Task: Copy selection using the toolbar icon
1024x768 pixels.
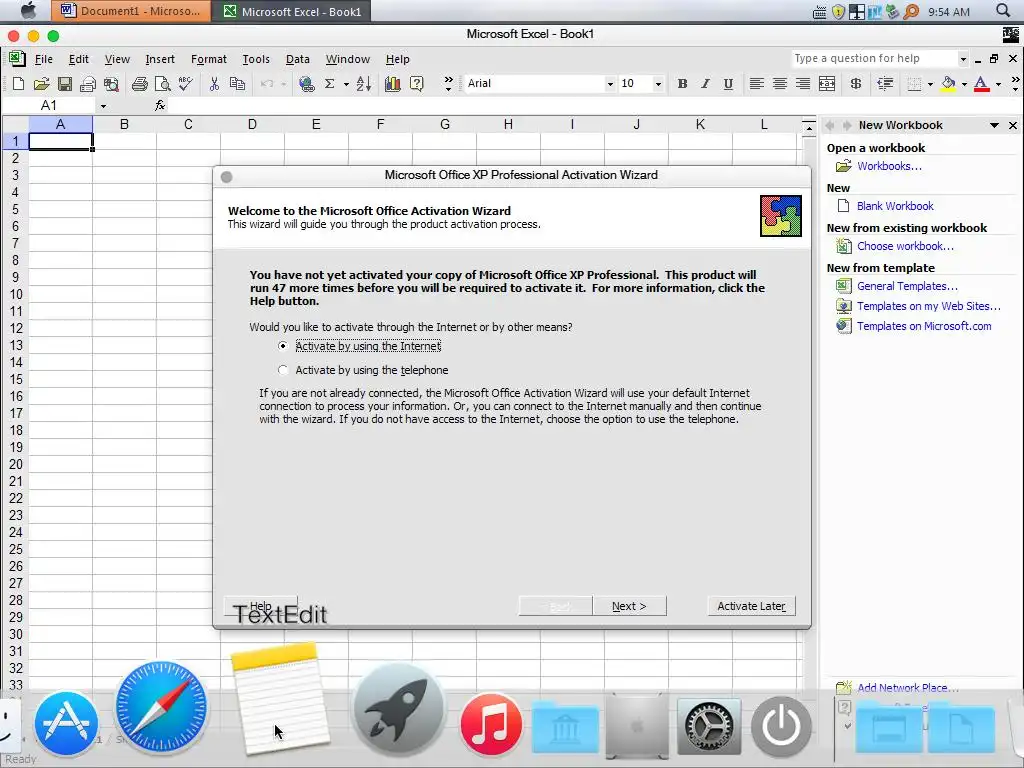Action: tap(237, 84)
